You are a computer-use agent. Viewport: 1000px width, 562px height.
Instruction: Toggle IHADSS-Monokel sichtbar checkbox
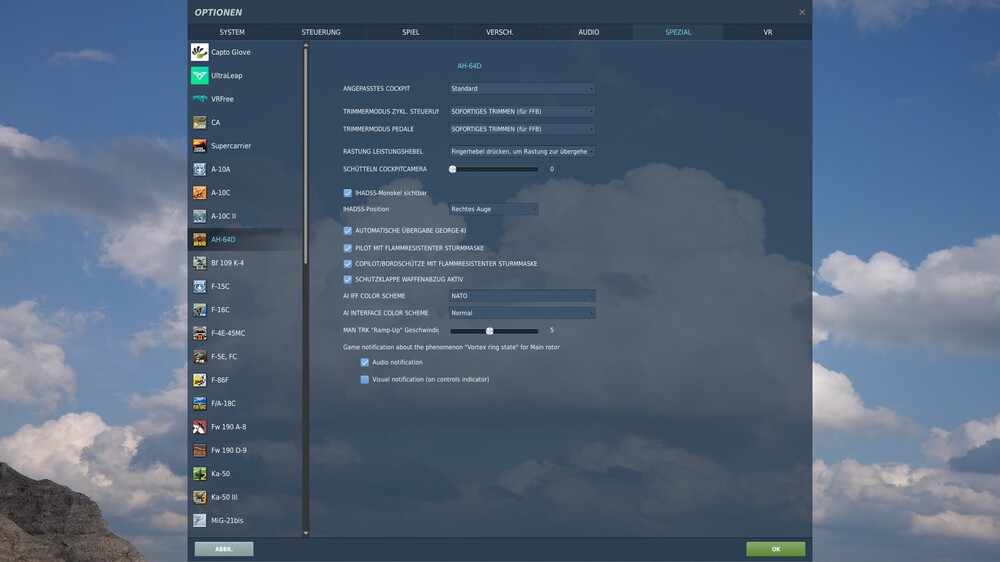coord(348,193)
